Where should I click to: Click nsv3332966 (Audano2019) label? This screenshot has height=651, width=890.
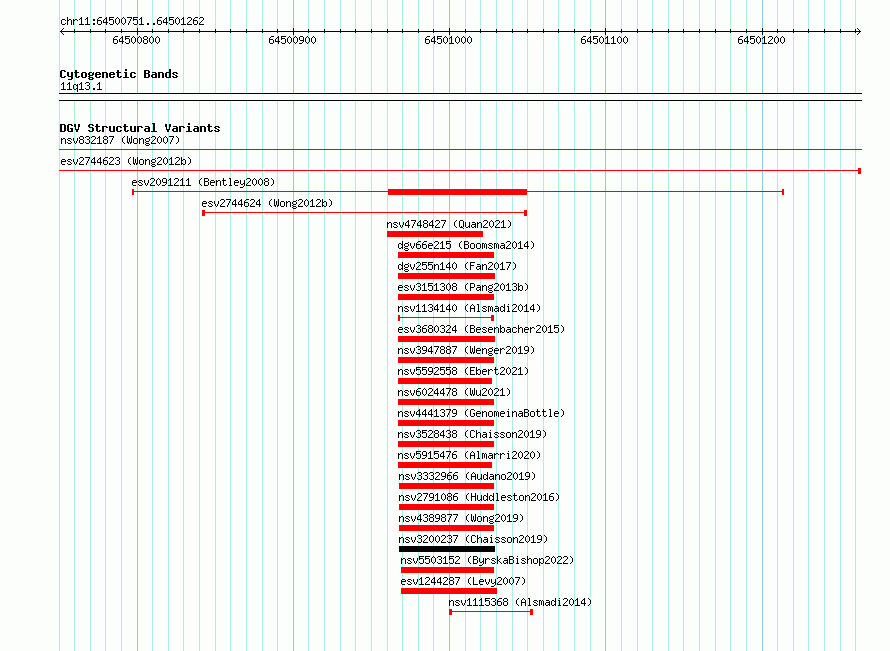(467, 476)
